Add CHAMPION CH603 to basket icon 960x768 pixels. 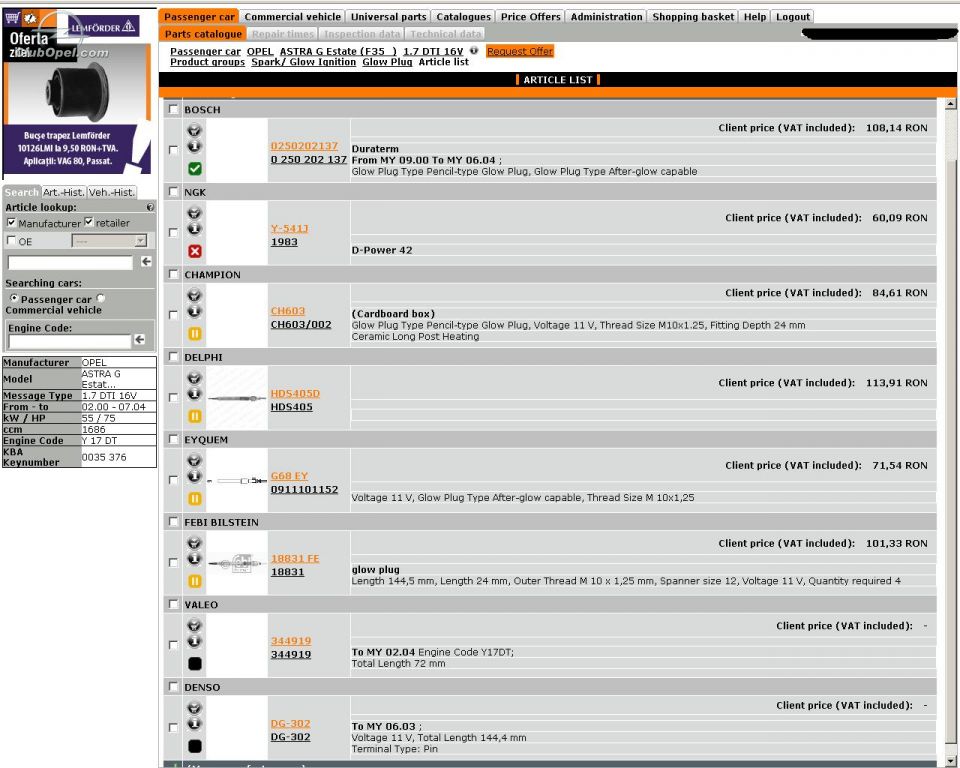click(x=194, y=295)
